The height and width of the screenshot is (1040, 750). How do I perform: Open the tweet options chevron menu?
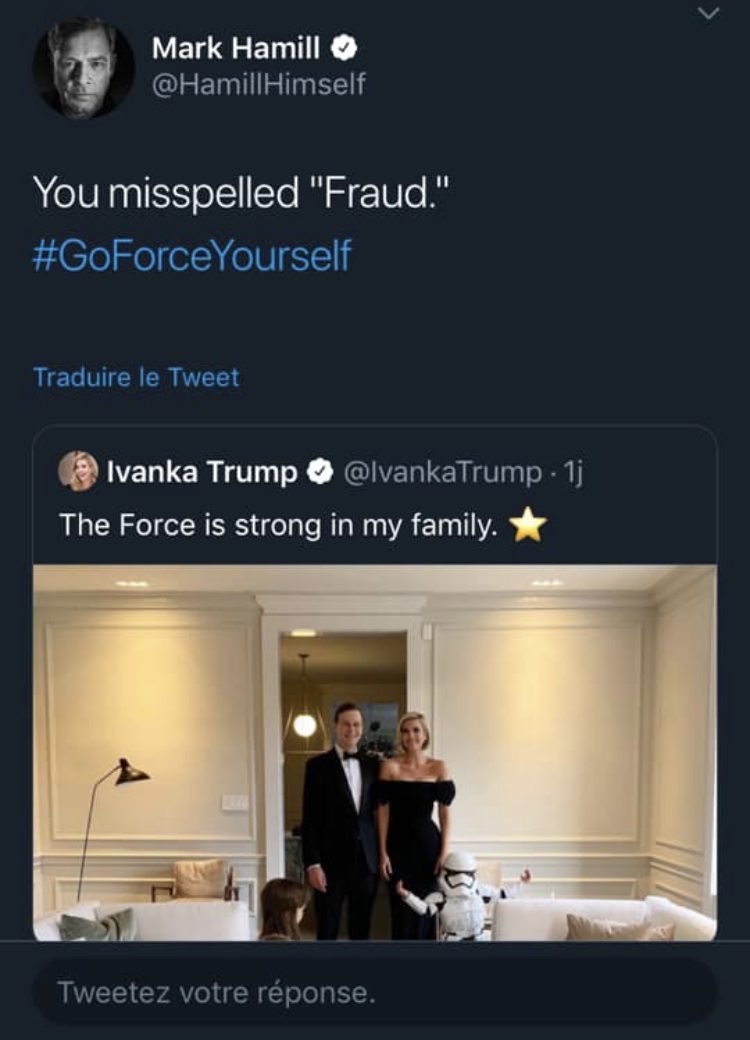(708, 13)
